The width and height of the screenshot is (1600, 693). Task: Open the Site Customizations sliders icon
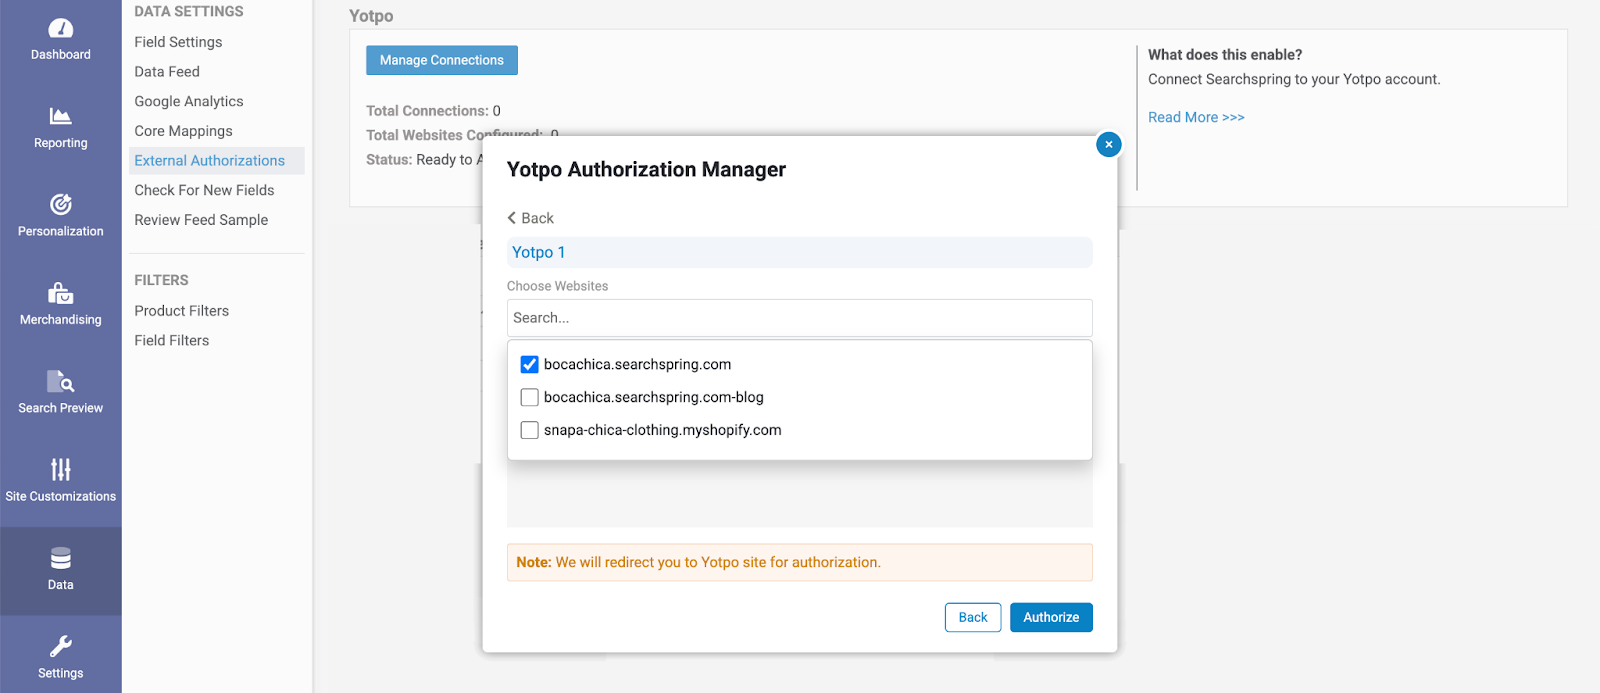(61, 469)
